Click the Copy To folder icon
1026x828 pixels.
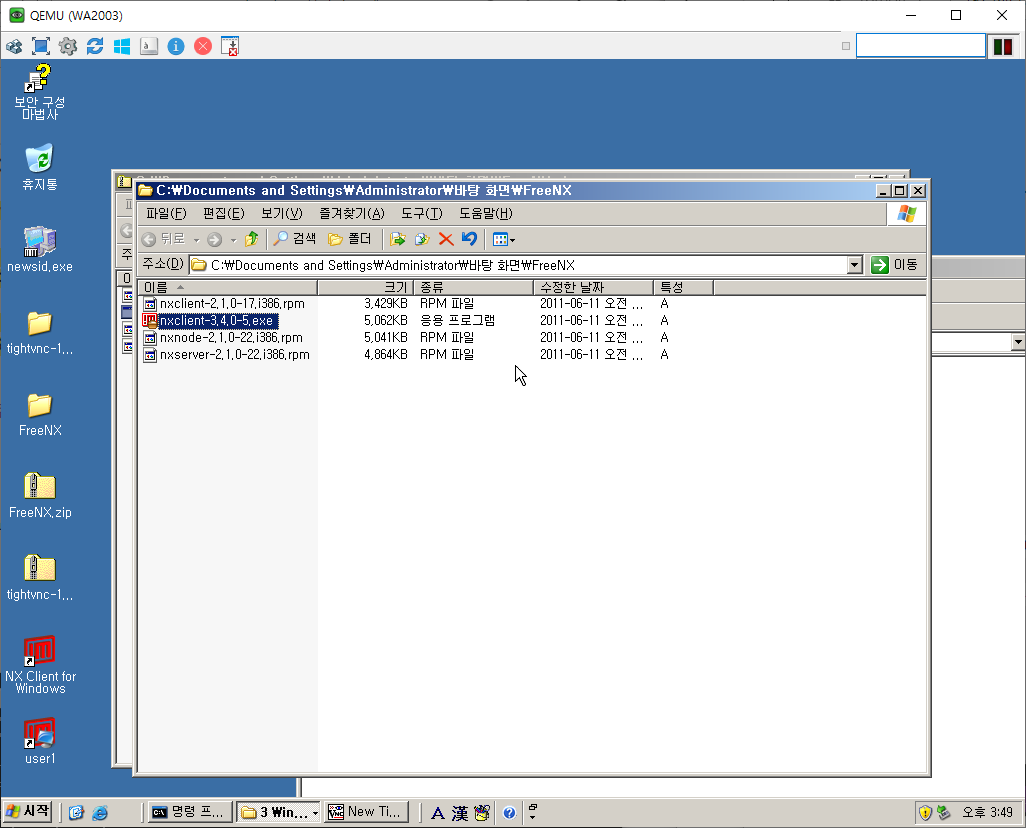click(422, 239)
